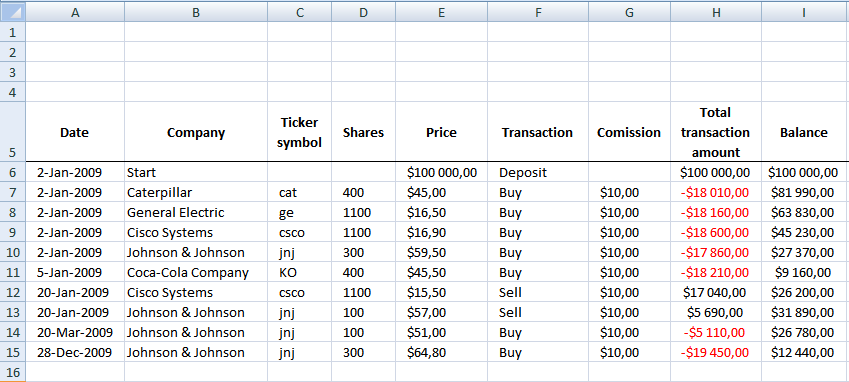Click the Ticker symbol header cell
Screen dimensions: 849x382
[x=299, y=131]
